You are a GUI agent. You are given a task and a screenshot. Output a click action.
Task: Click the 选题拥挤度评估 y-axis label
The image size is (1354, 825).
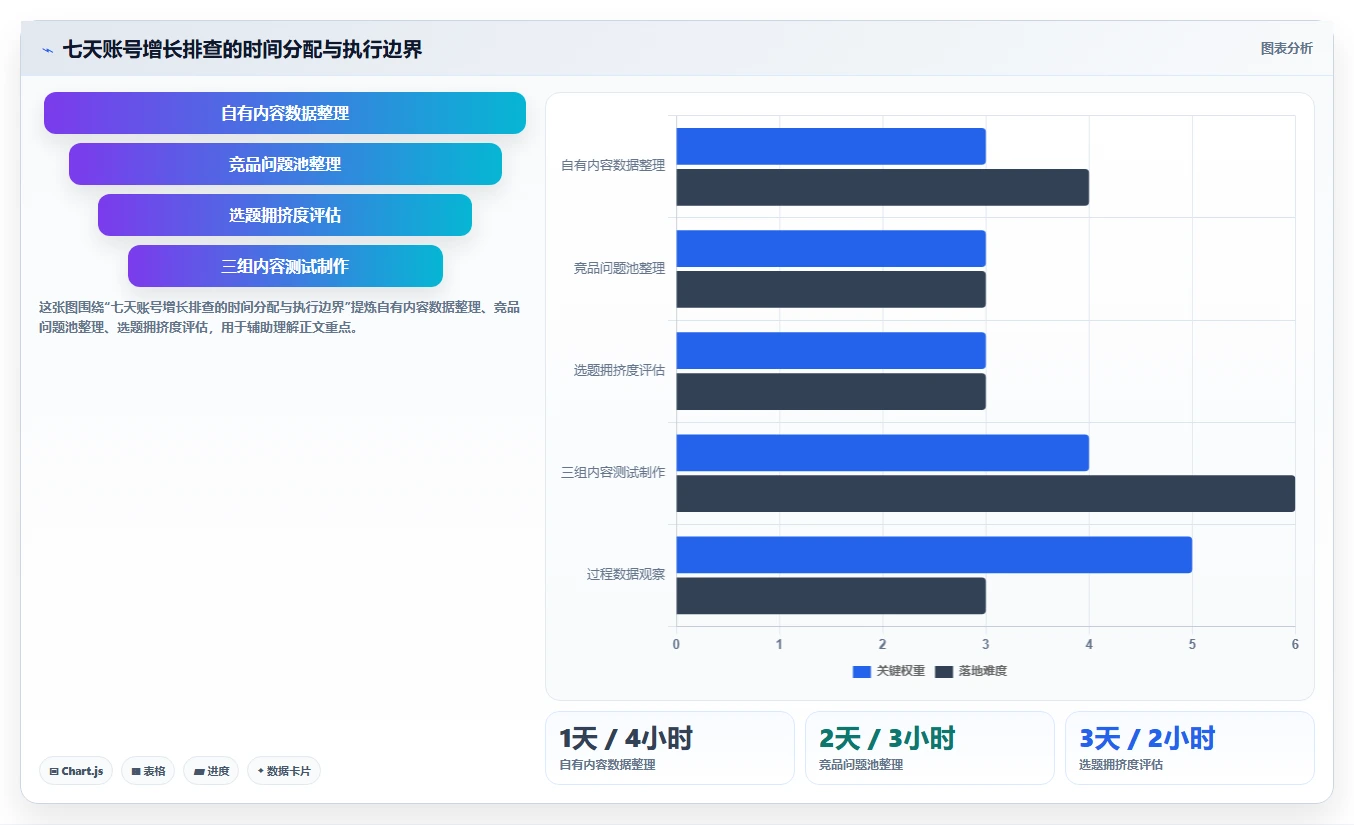tap(619, 371)
